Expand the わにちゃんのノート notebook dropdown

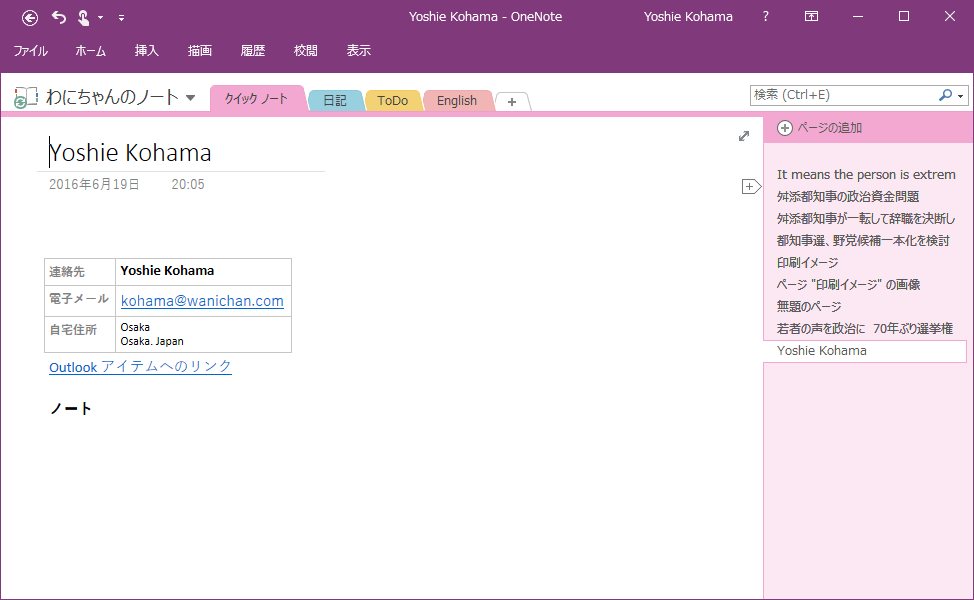(191, 98)
